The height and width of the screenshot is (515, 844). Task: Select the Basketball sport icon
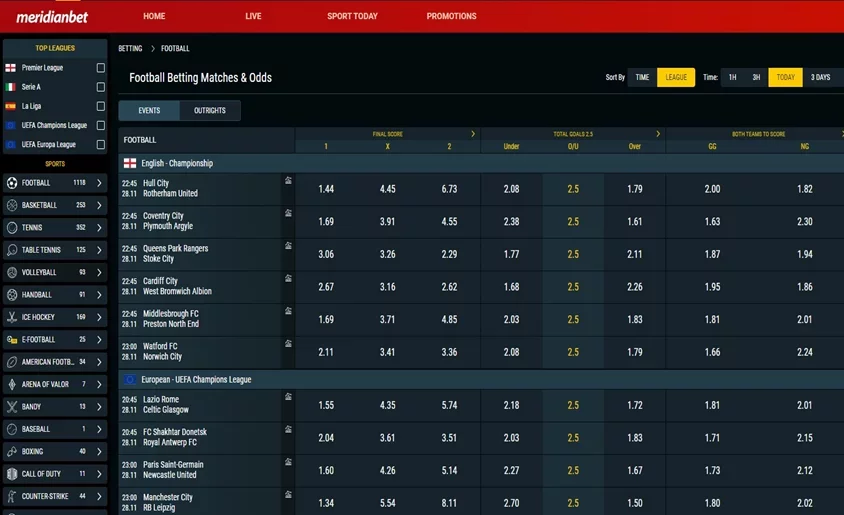(x=12, y=205)
